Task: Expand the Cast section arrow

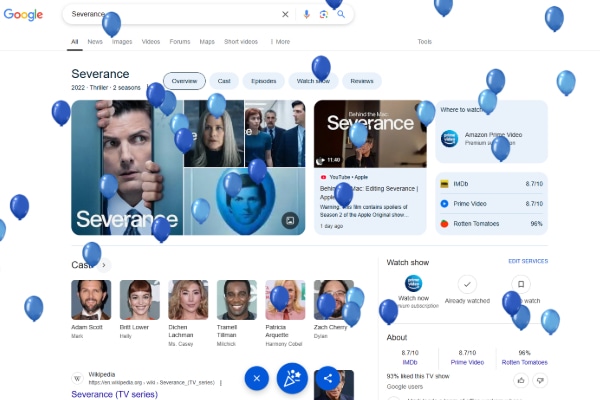Action: click(104, 265)
